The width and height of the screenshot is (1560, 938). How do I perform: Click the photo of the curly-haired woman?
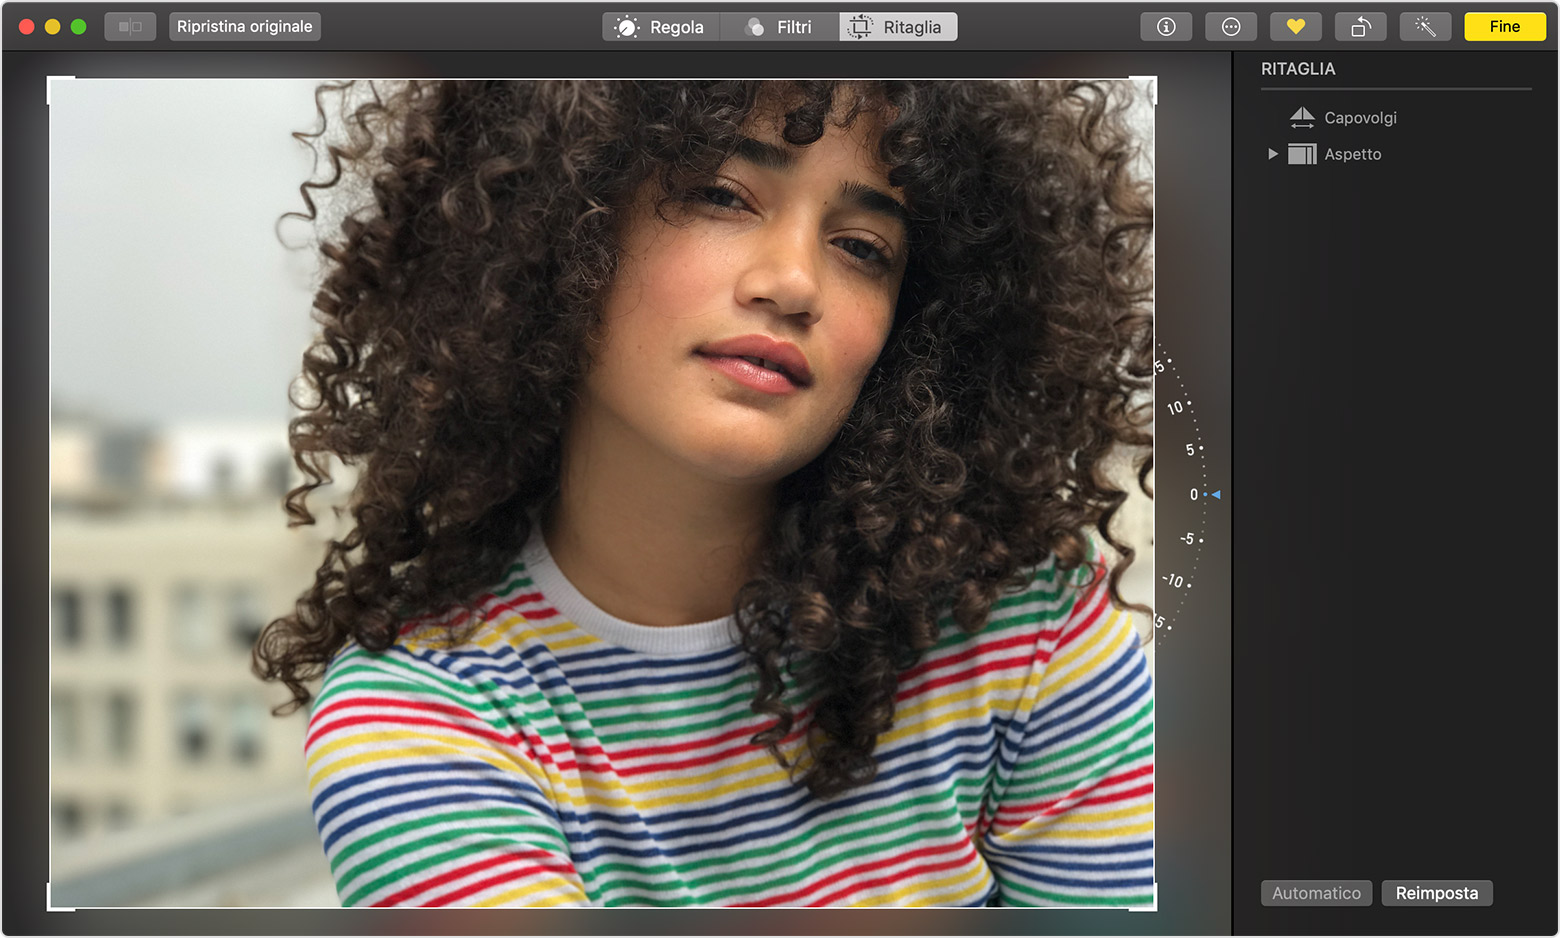point(602,493)
